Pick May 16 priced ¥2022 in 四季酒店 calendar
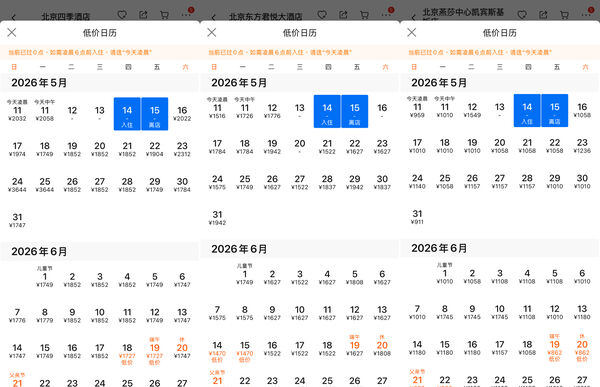The image size is (600, 387). pos(182,114)
